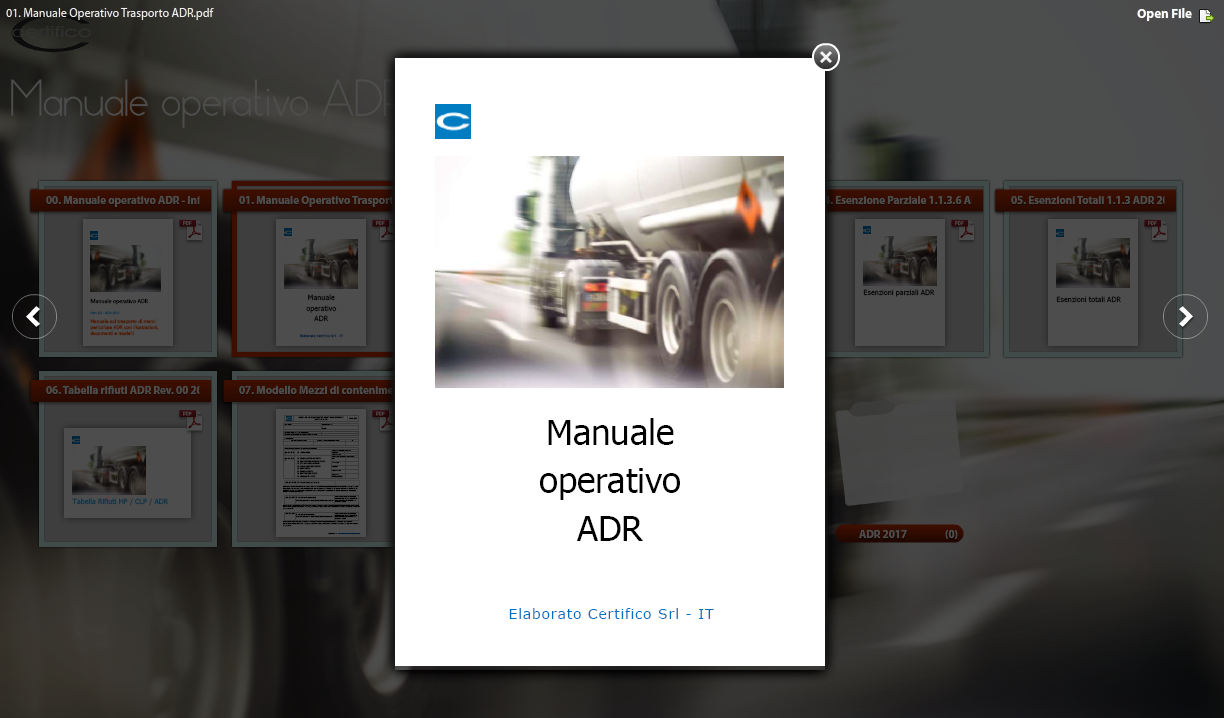Click the Open File icon
Screen dimensions: 1224x718
pyautogui.click(x=1206, y=14)
